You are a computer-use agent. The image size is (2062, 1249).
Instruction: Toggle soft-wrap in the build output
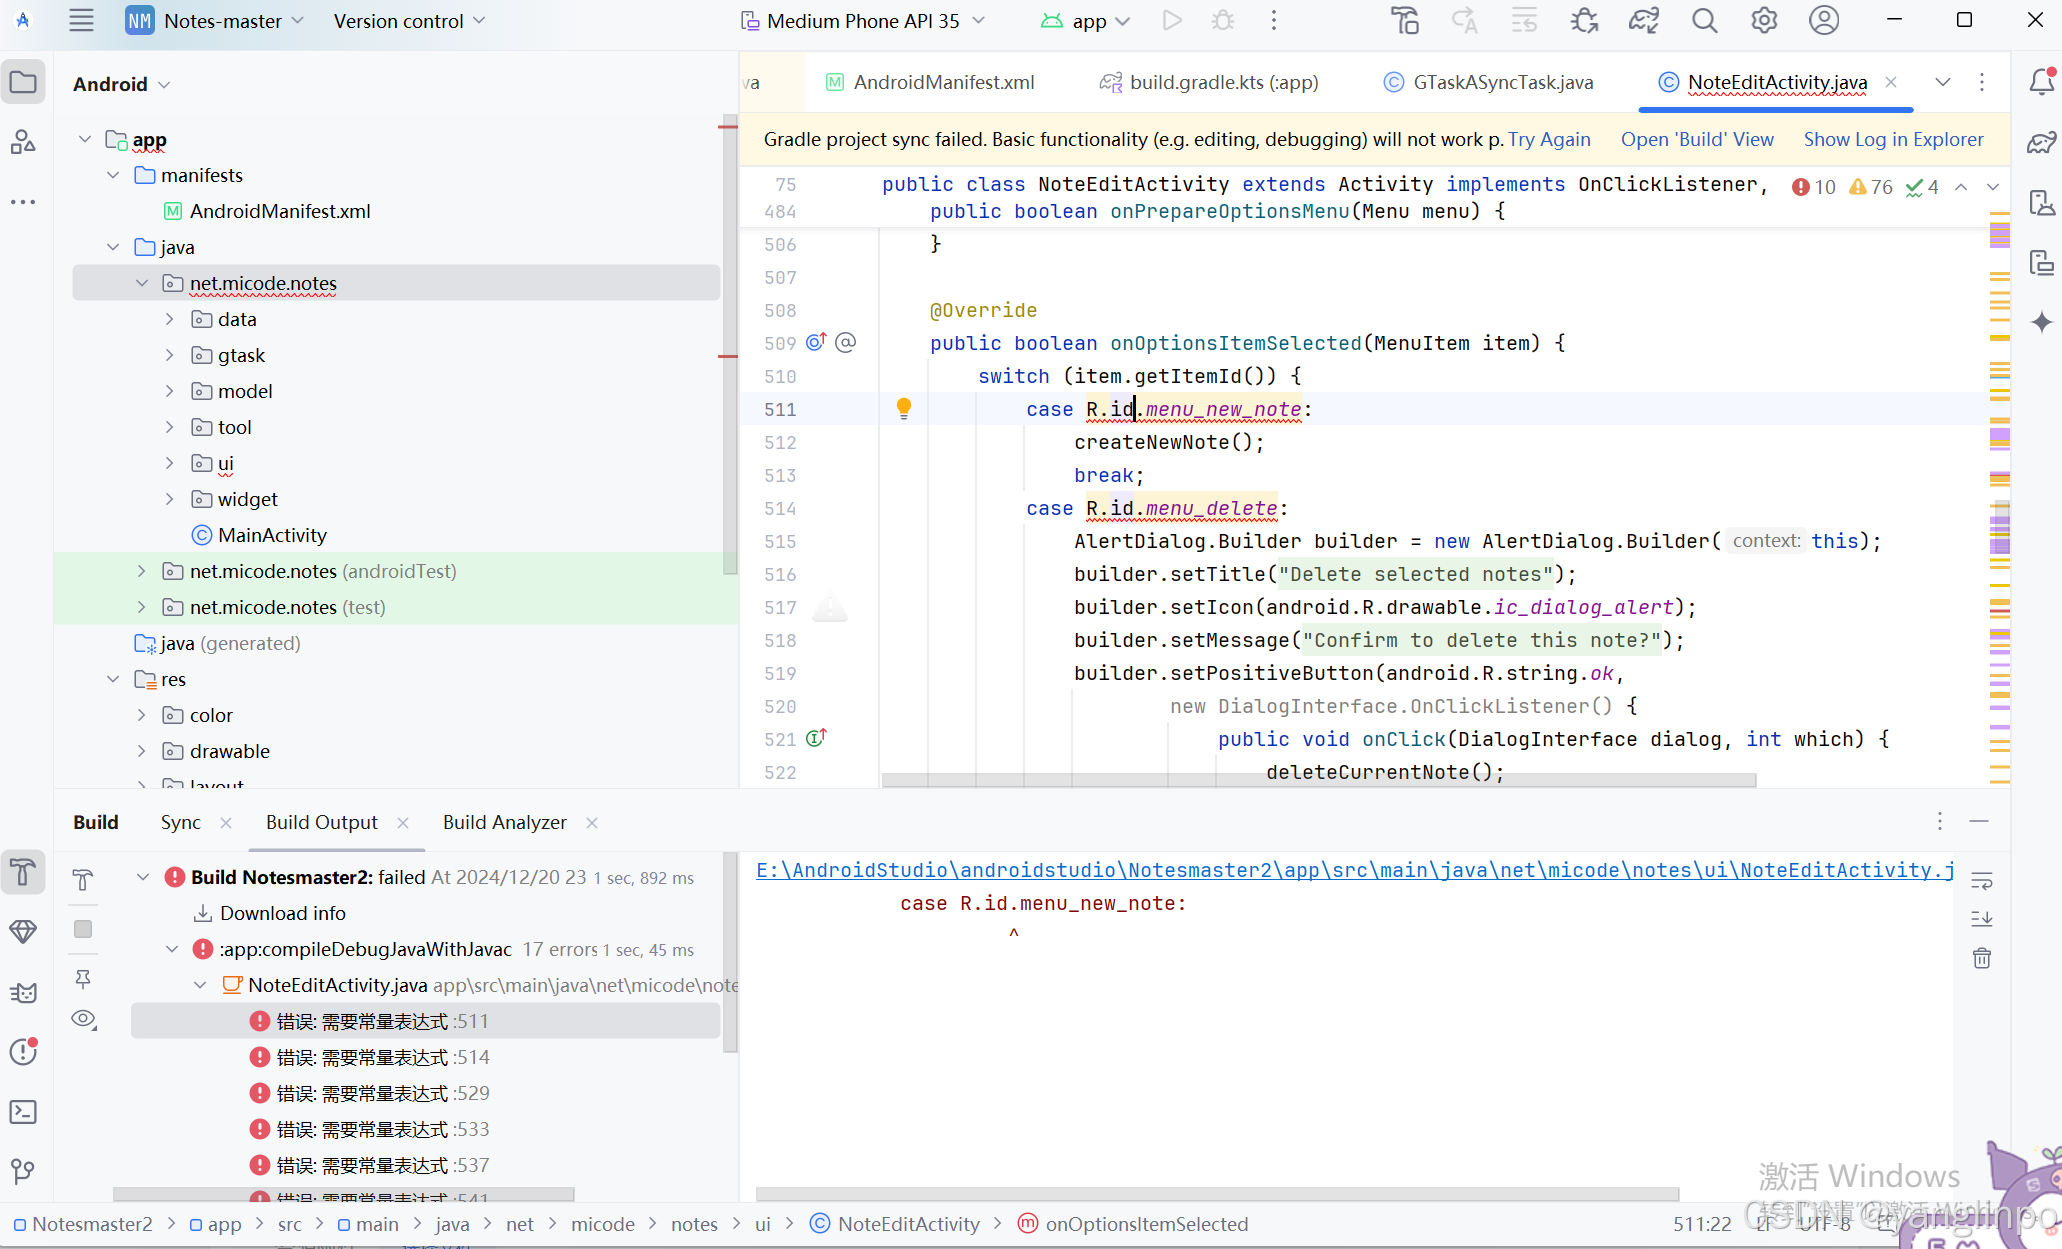tap(1981, 880)
